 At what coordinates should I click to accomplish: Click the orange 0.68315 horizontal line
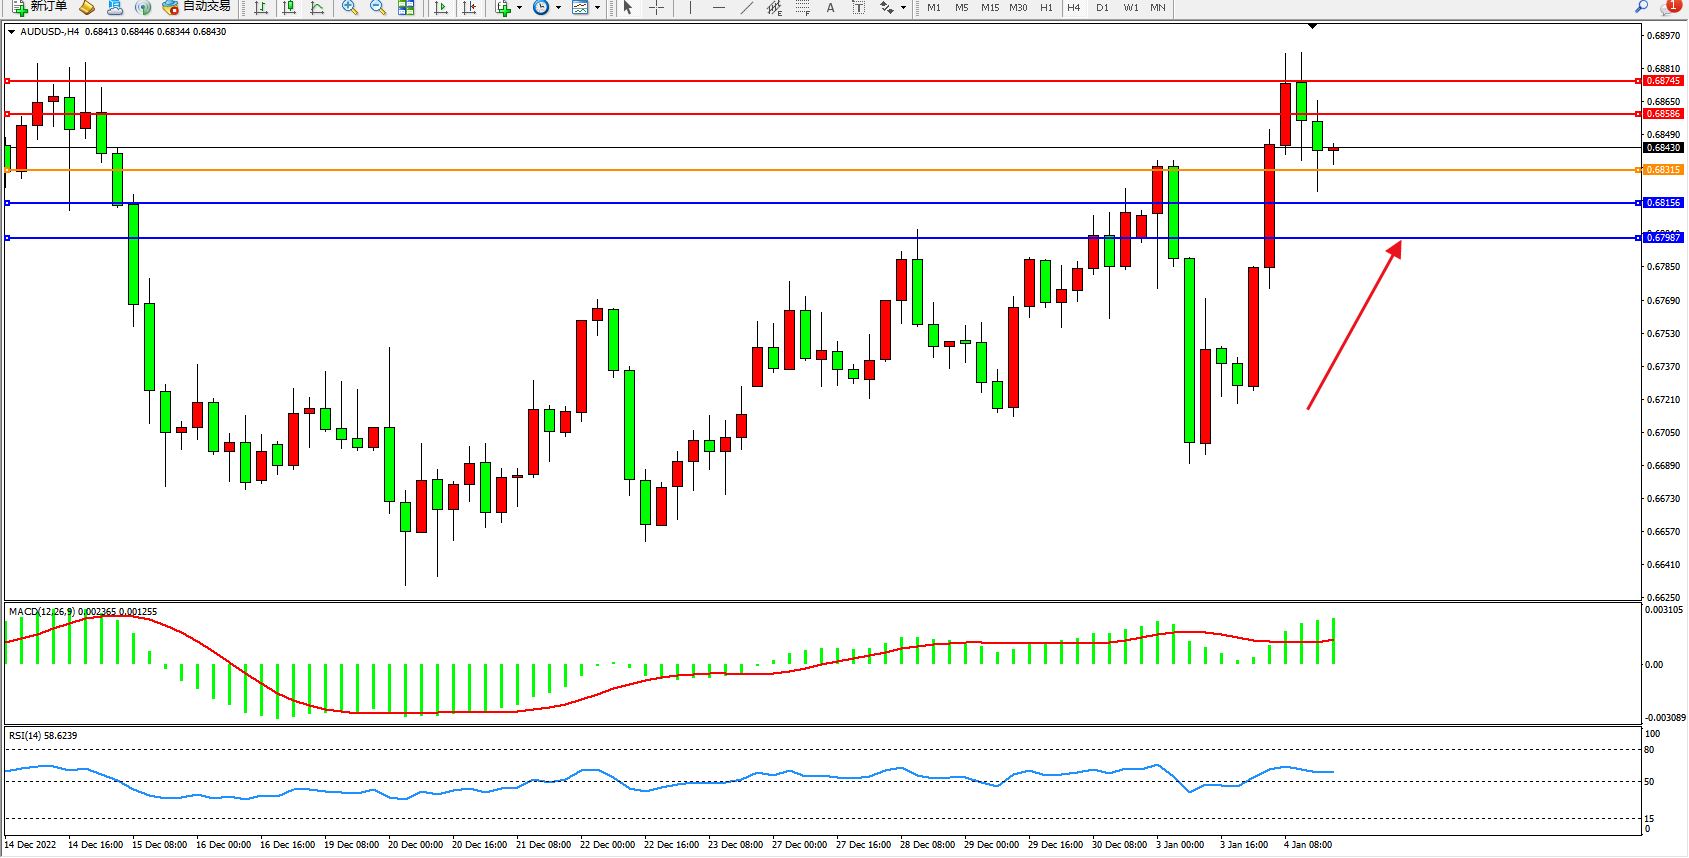[x=700, y=170]
